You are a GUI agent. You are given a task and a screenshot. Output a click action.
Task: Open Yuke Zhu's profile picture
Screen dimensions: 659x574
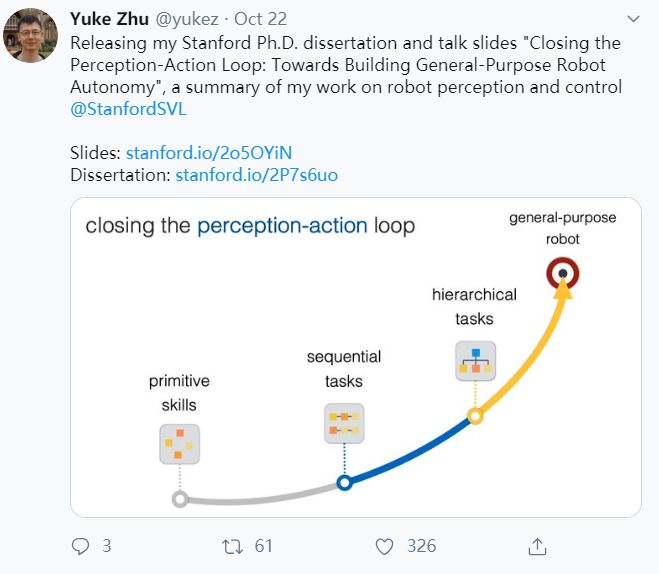click(30, 36)
